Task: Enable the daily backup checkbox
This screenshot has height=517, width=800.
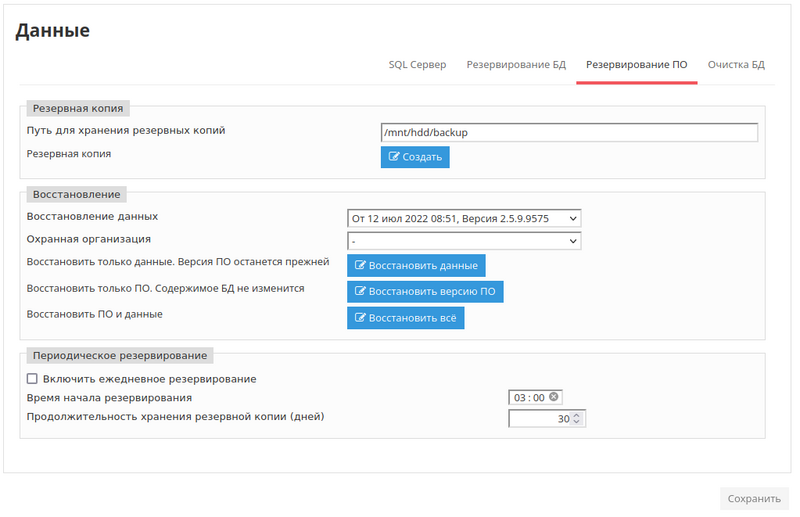Action: [32, 379]
